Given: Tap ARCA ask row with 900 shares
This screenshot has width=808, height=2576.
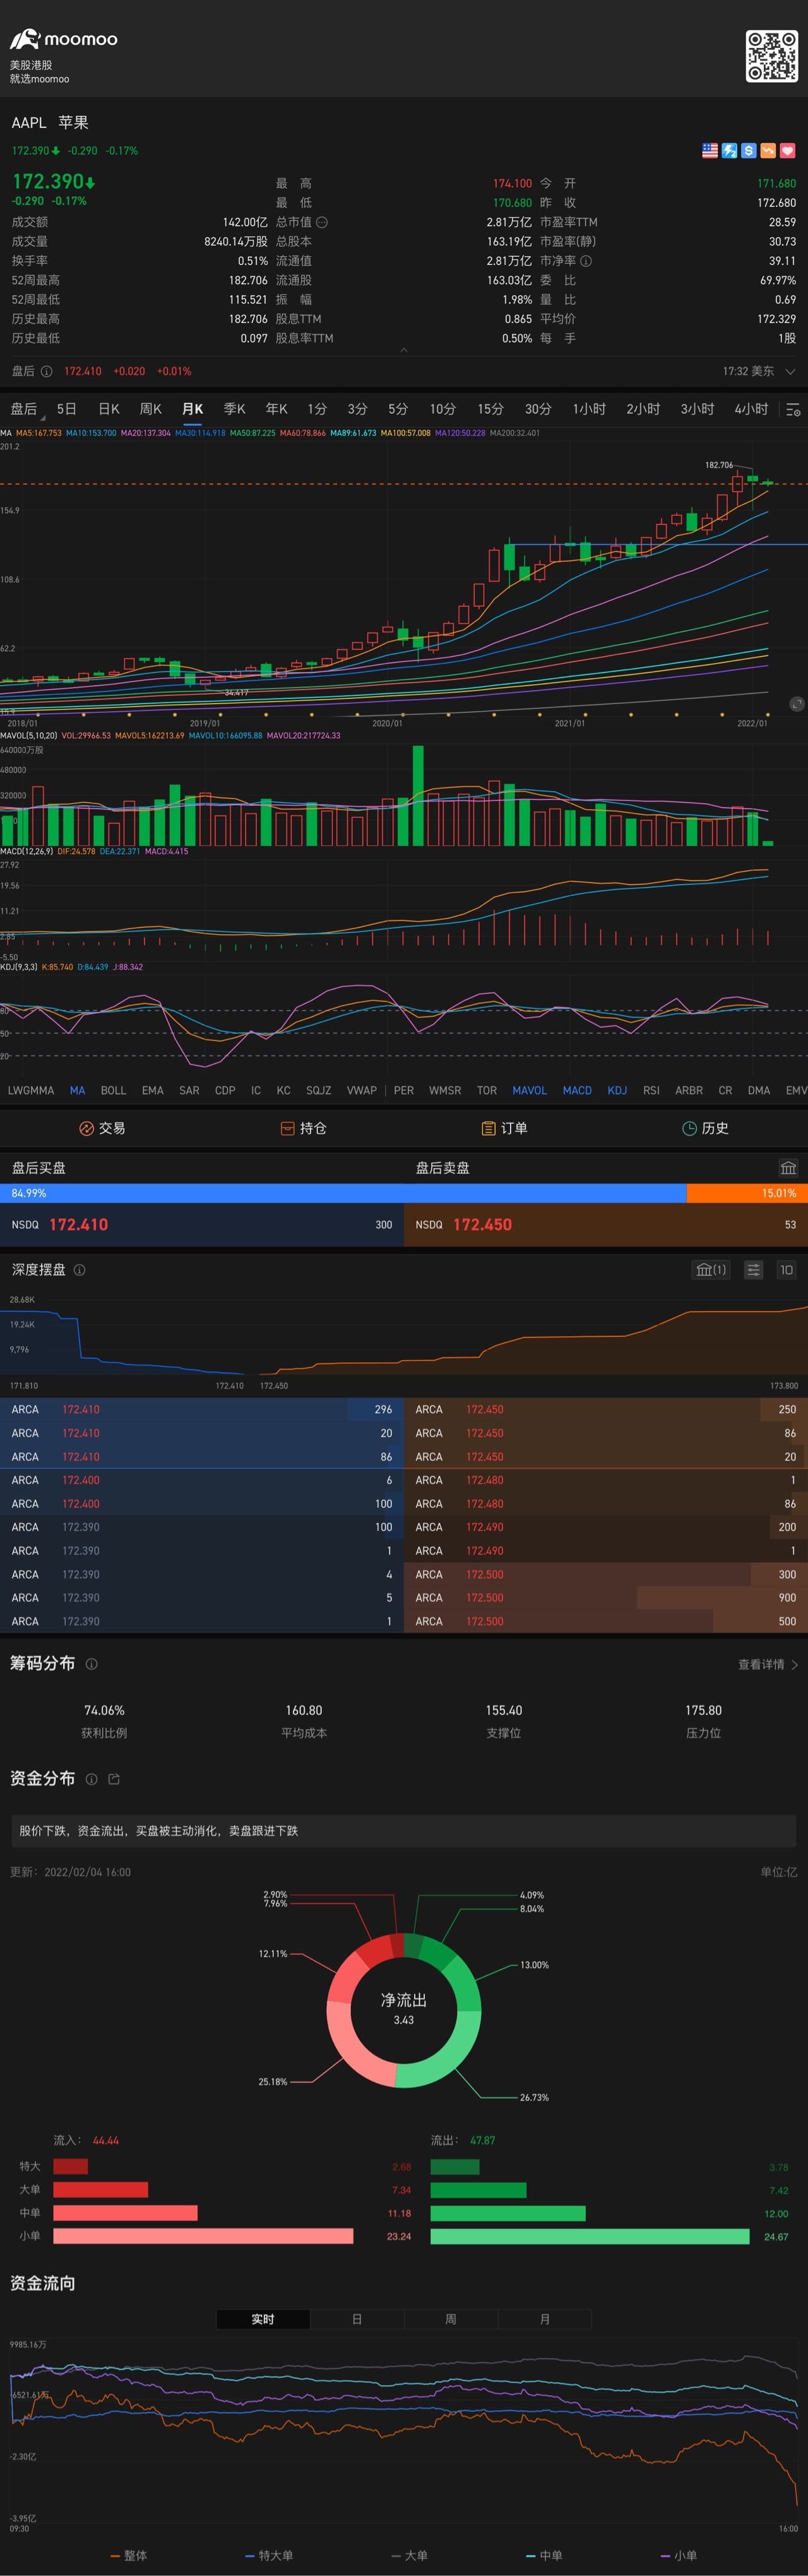Looking at the screenshot, I should pyautogui.click(x=606, y=1597).
